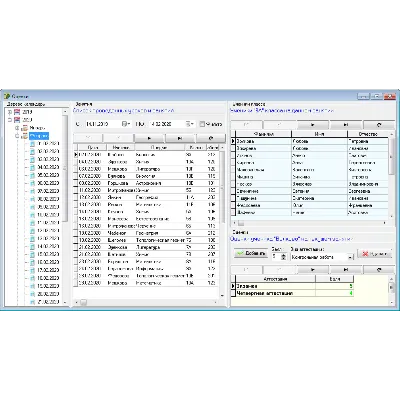The height and width of the screenshot is (400, 400).
Task: Select the 15.02.2020 date in tree
Action: point(48,254)
